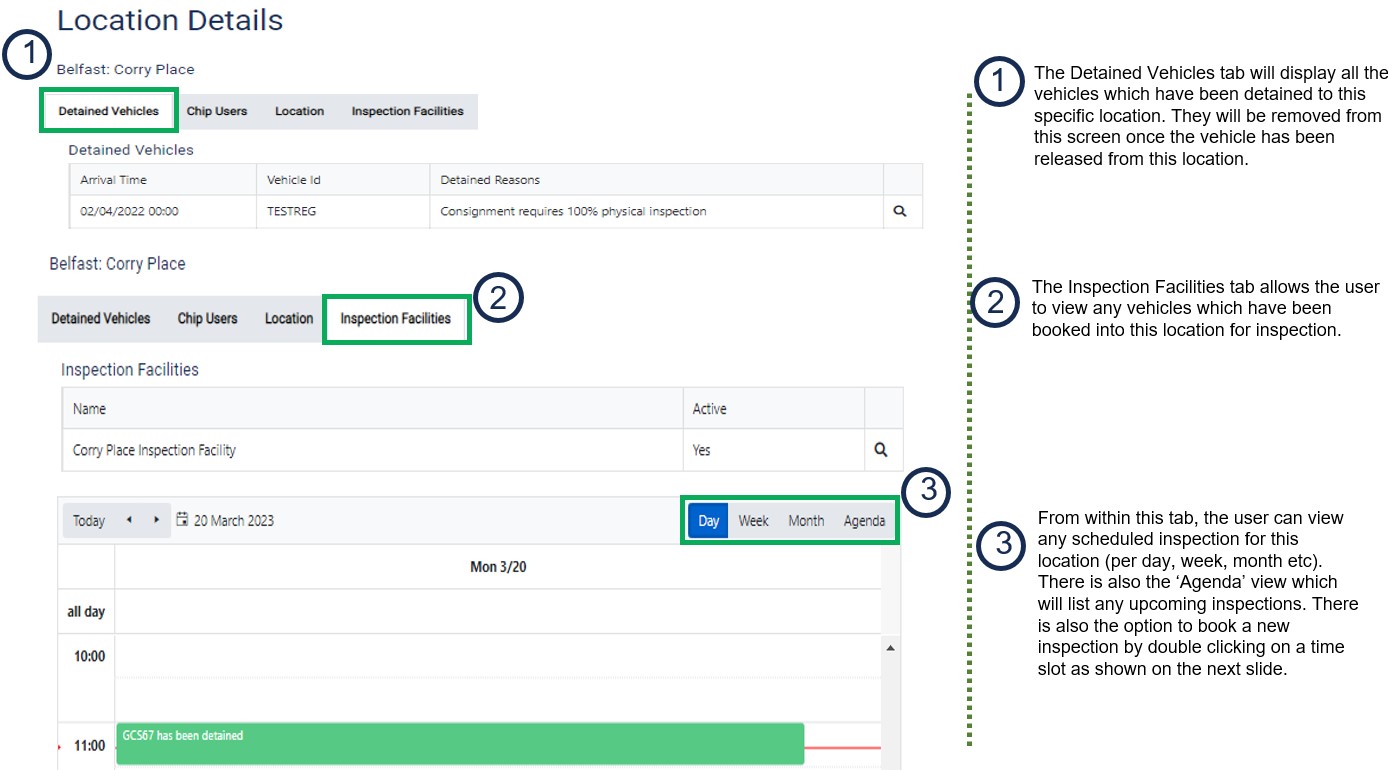Go to previous day with left arrow
This screenshot has height=770, width=1388.
pyautogui.click(x=129, y=520)
